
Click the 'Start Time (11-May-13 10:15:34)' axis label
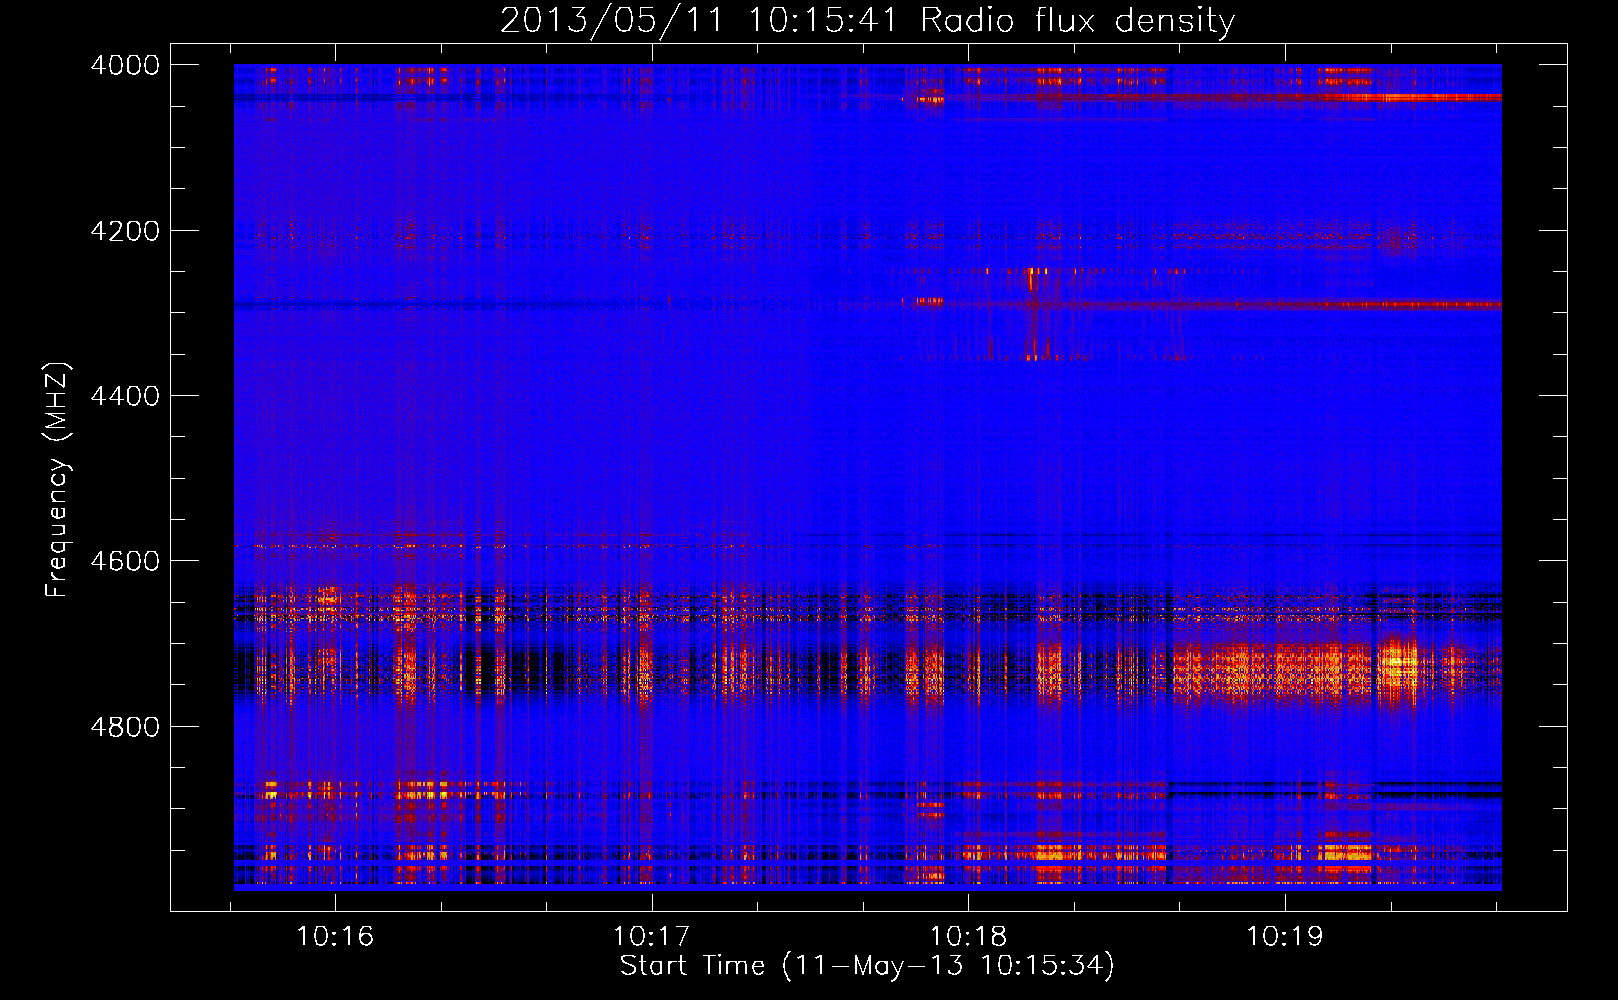867,966
